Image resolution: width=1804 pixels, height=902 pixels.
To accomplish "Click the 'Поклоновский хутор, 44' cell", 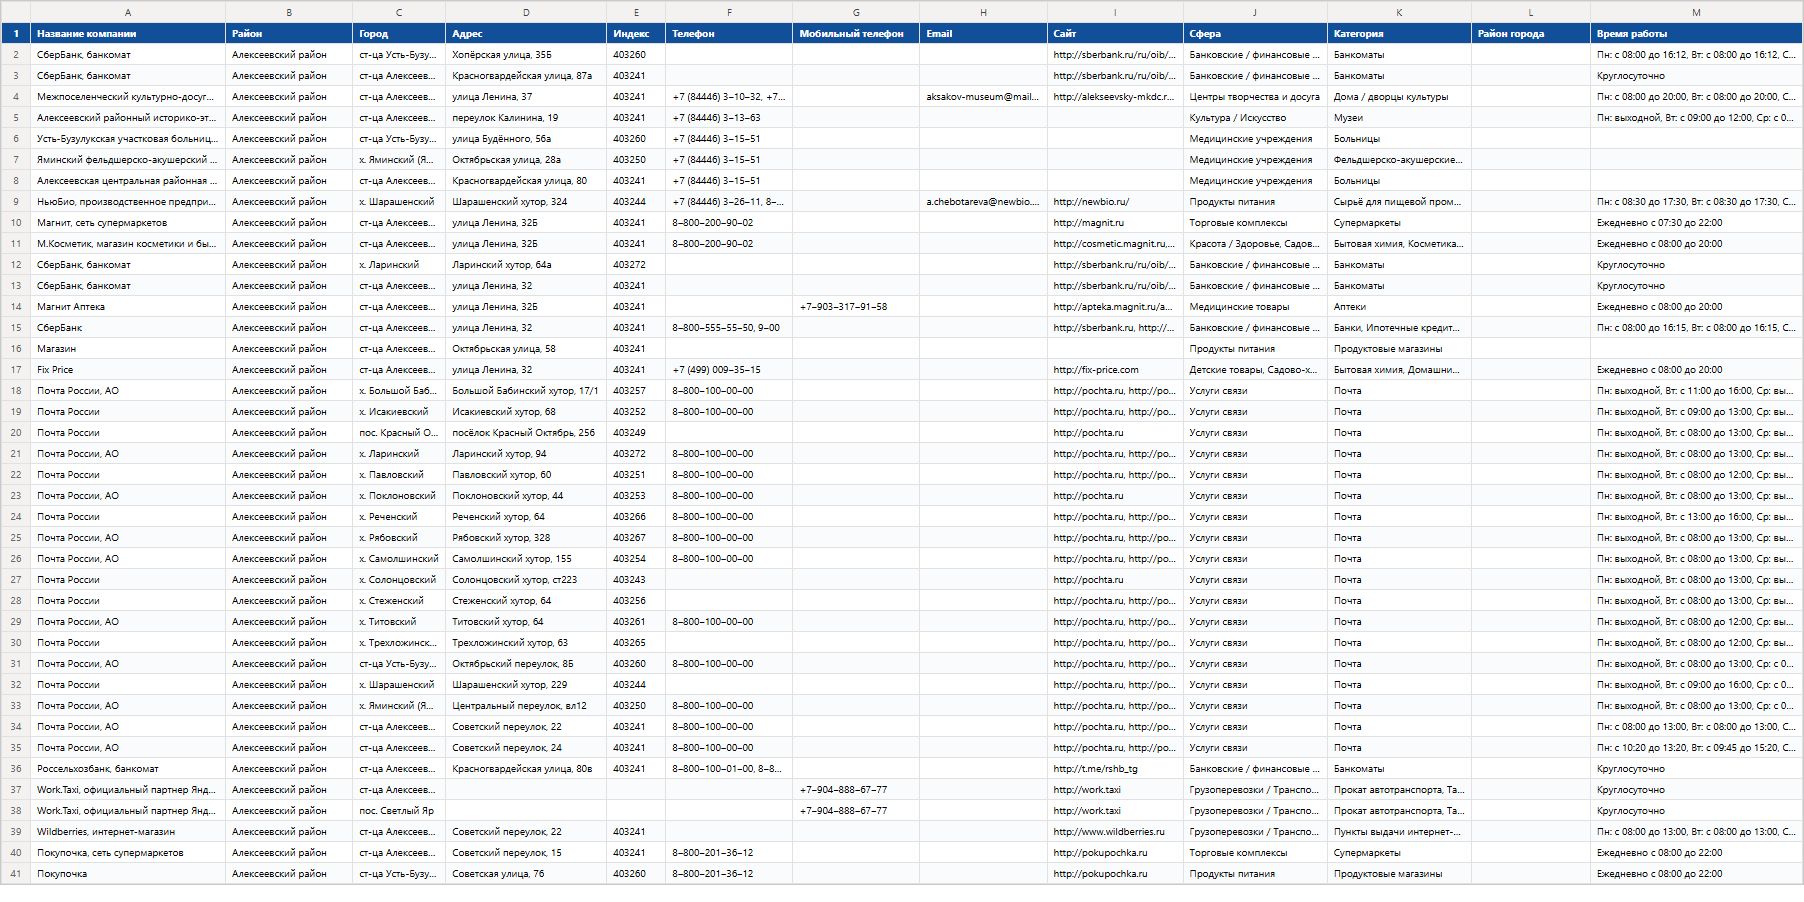I will point(526,496).
